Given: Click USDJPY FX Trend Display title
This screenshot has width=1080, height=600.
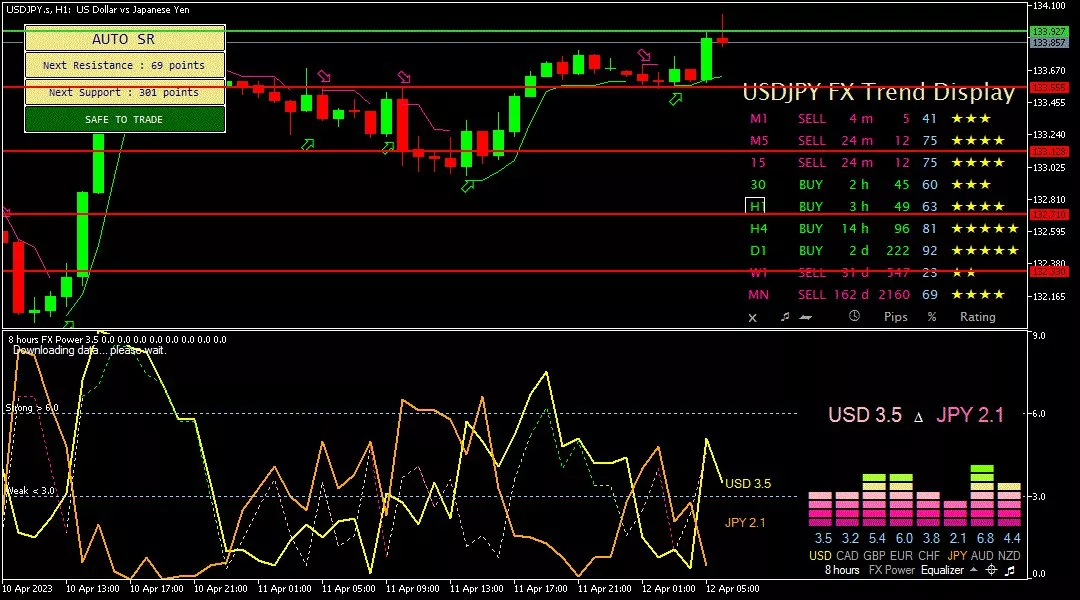Looking at the screenshot, I should tap(879, 92).
